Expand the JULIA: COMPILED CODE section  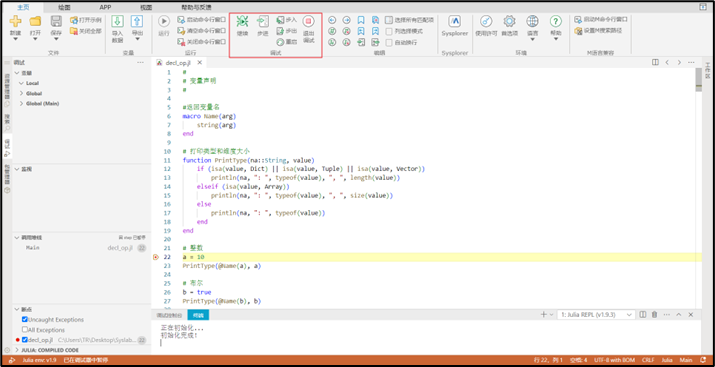click(17, 350)
